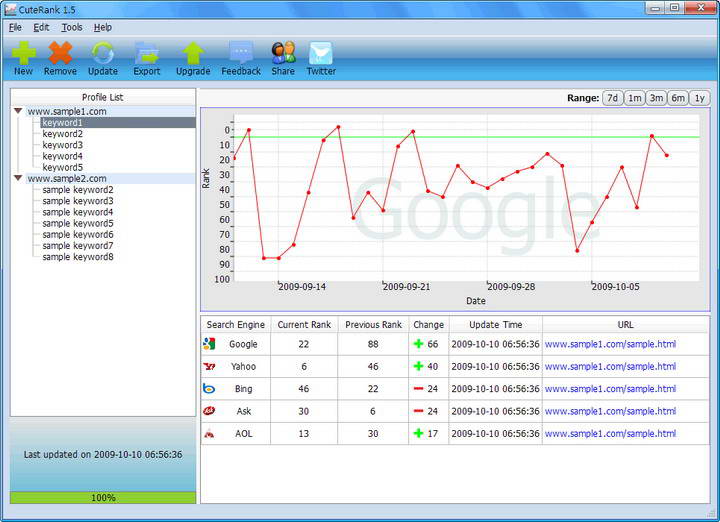This screenshot has width=720, height=522.
Task: Click the Bing change value 24
Action: (433, 389)
